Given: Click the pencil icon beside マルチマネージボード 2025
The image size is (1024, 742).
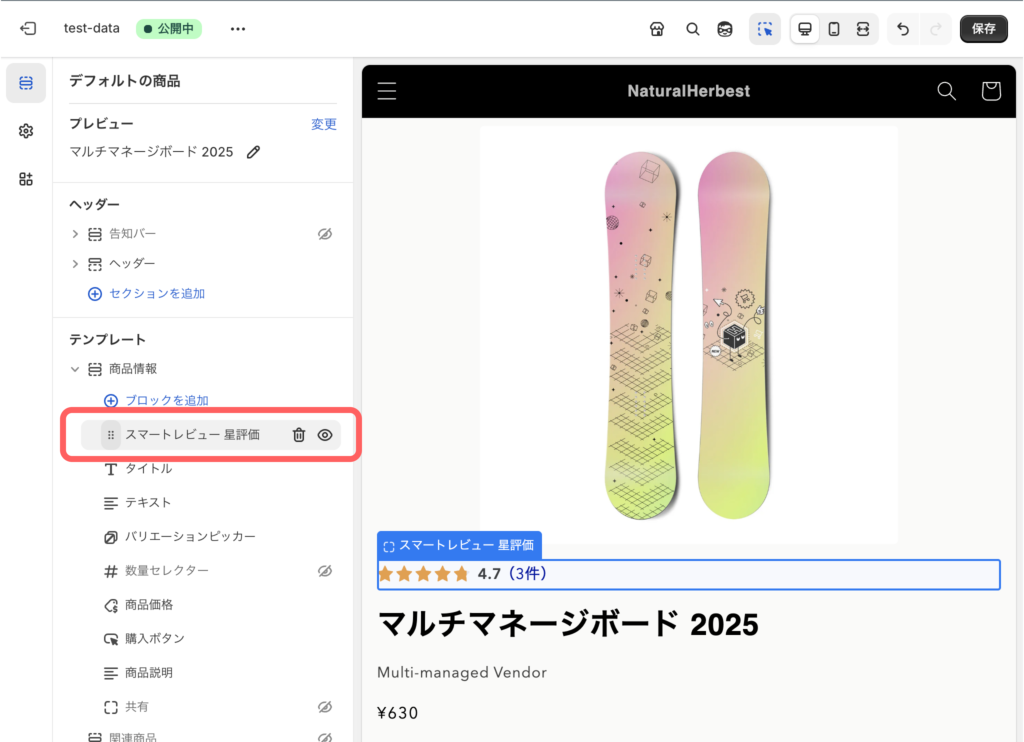Looking at the screenshot, I should point(254,152).
